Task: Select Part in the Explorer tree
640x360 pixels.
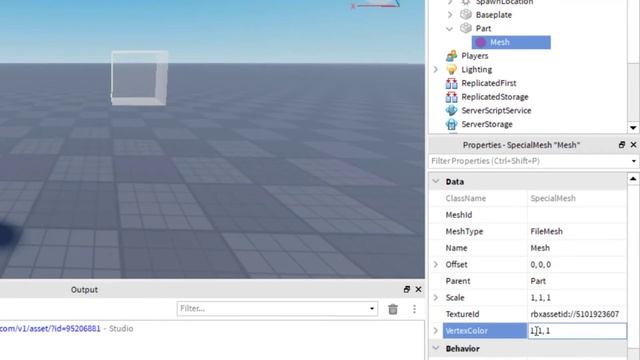Action: coord(483,29)
